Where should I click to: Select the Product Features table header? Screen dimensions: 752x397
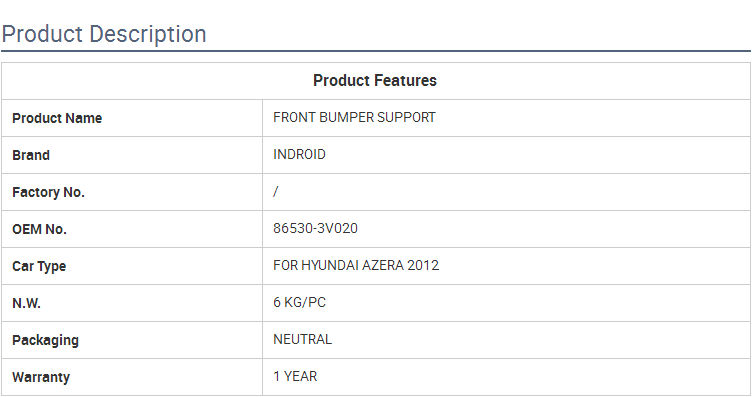375,81
